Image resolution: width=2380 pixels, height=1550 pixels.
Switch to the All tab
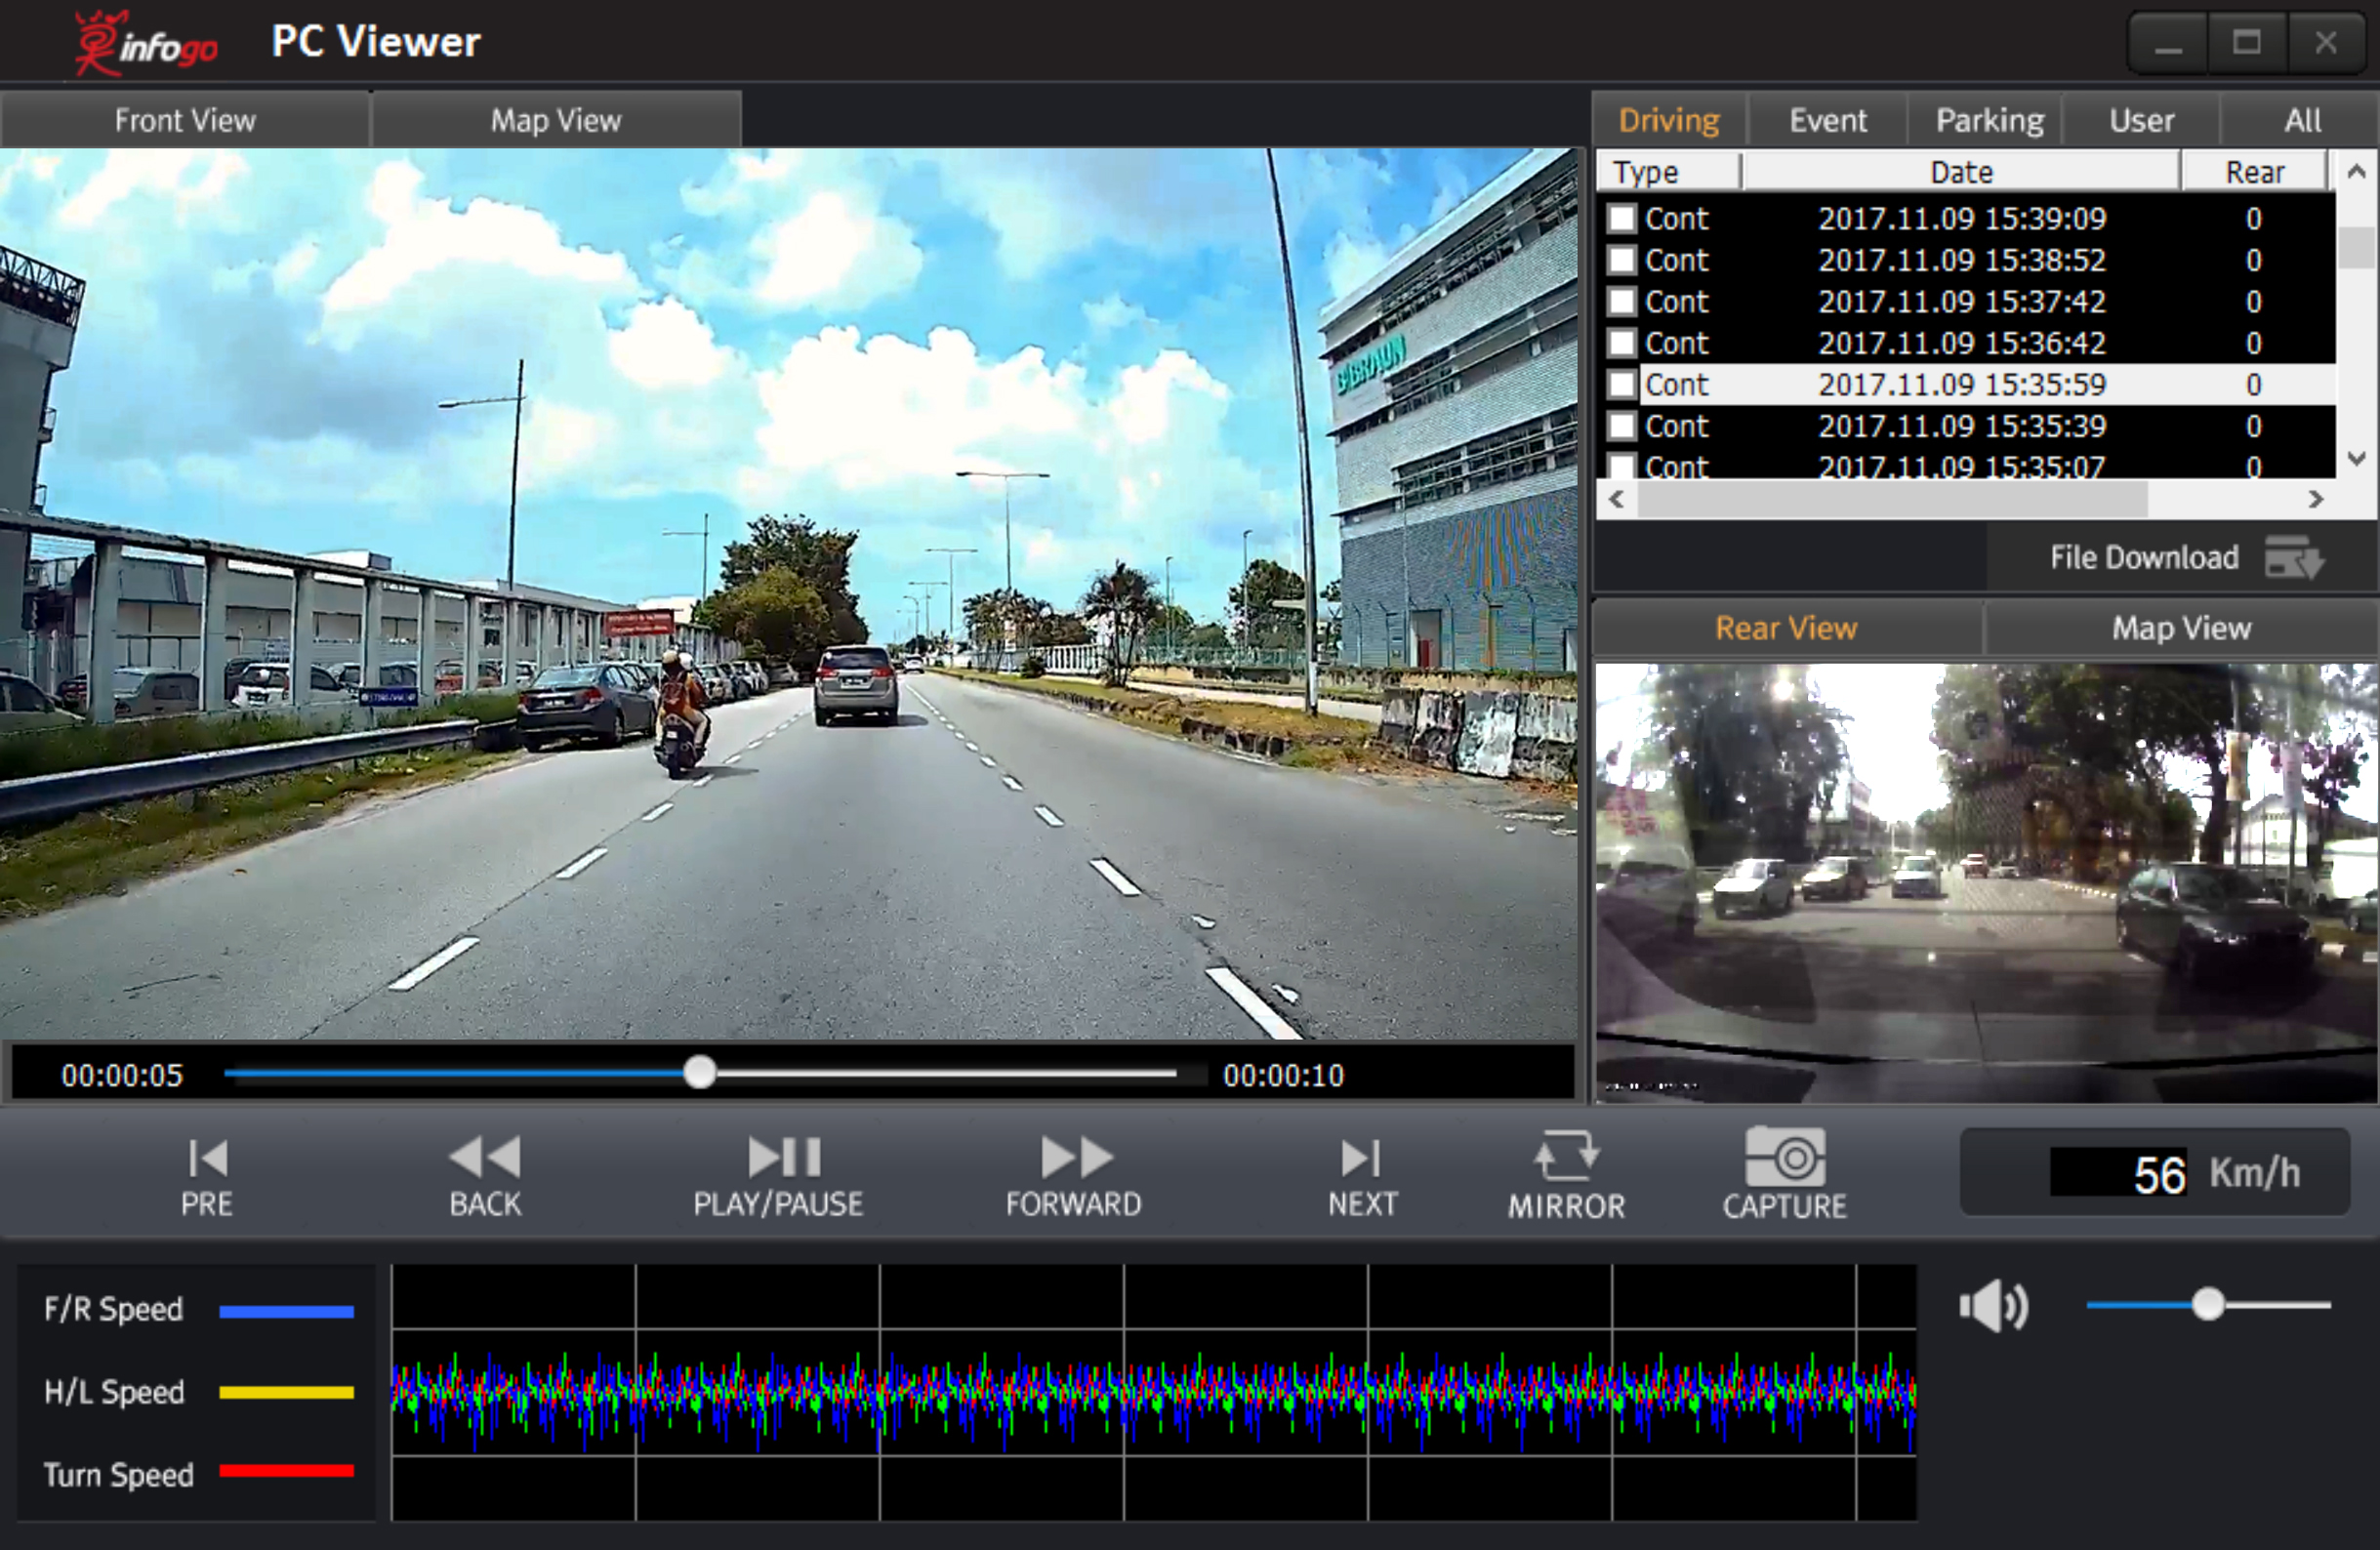[x=2302, y=120]
